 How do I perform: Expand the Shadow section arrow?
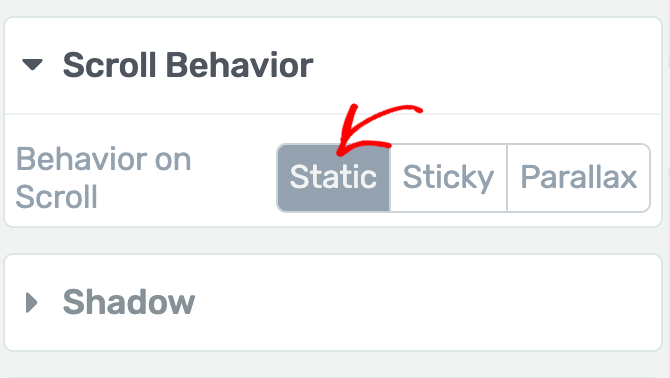(x=31, y=303)
